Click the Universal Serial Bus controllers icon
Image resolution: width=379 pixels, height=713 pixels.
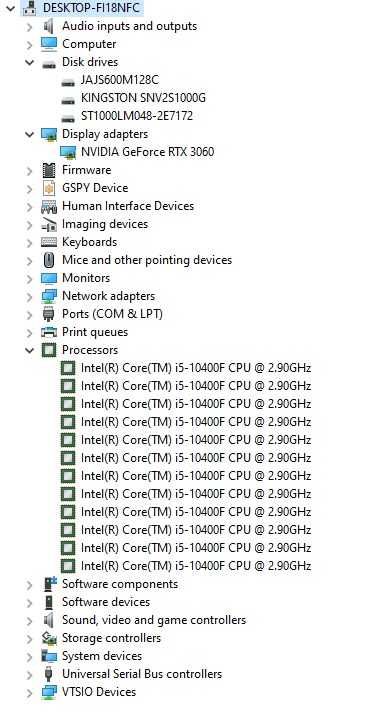coord(49,674)
